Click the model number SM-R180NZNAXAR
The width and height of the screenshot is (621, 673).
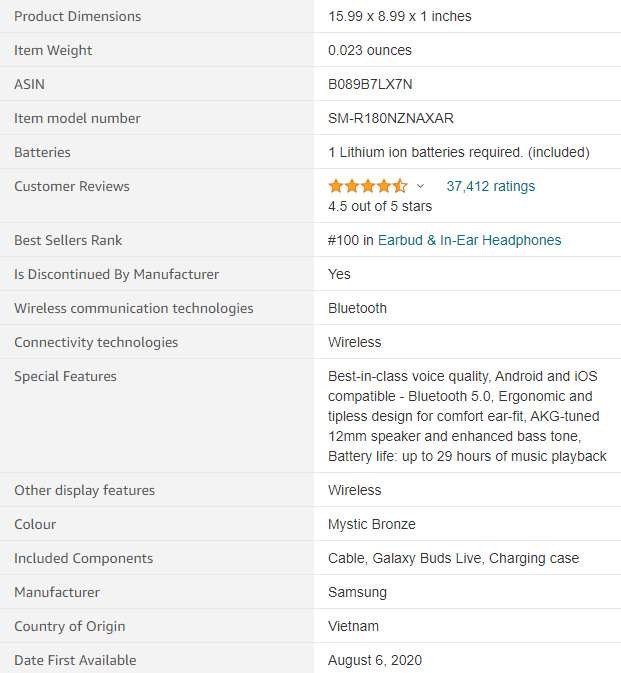pos(391,118)
